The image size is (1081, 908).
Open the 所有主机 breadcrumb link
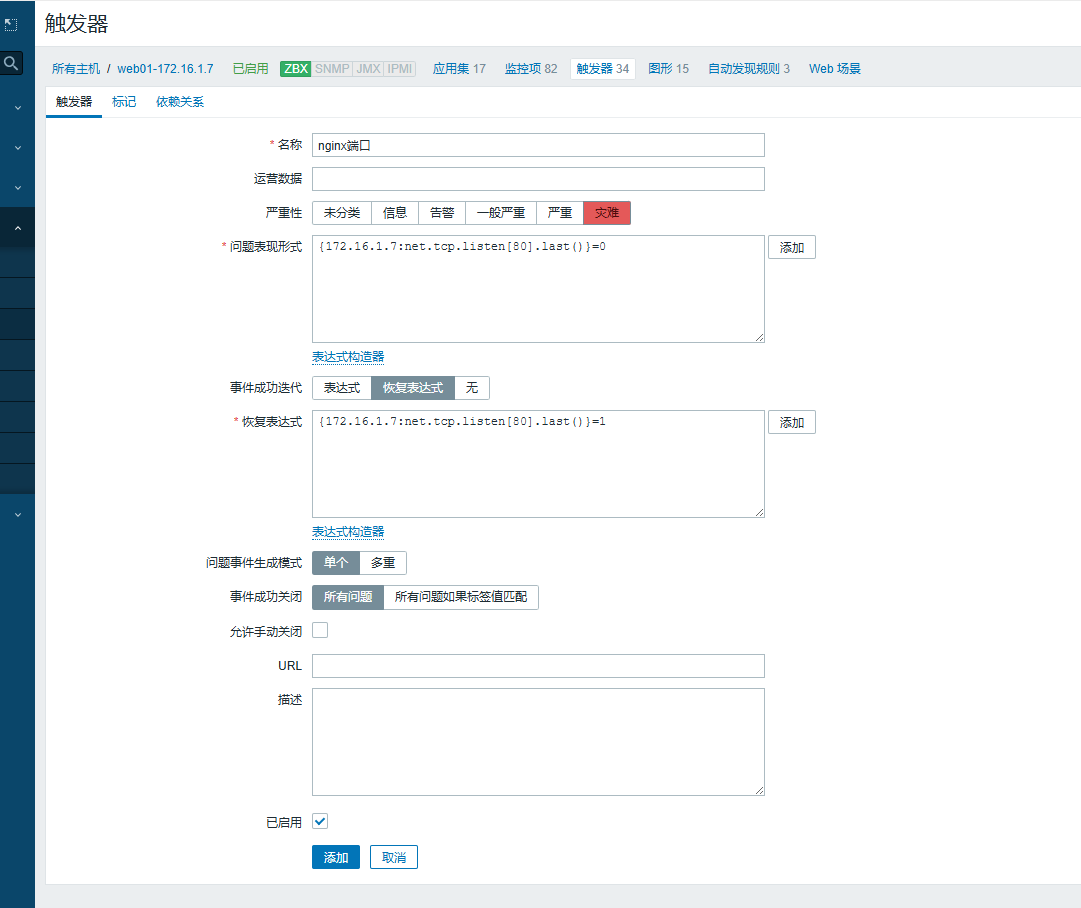pyautogui.click(x=76, y=68)
